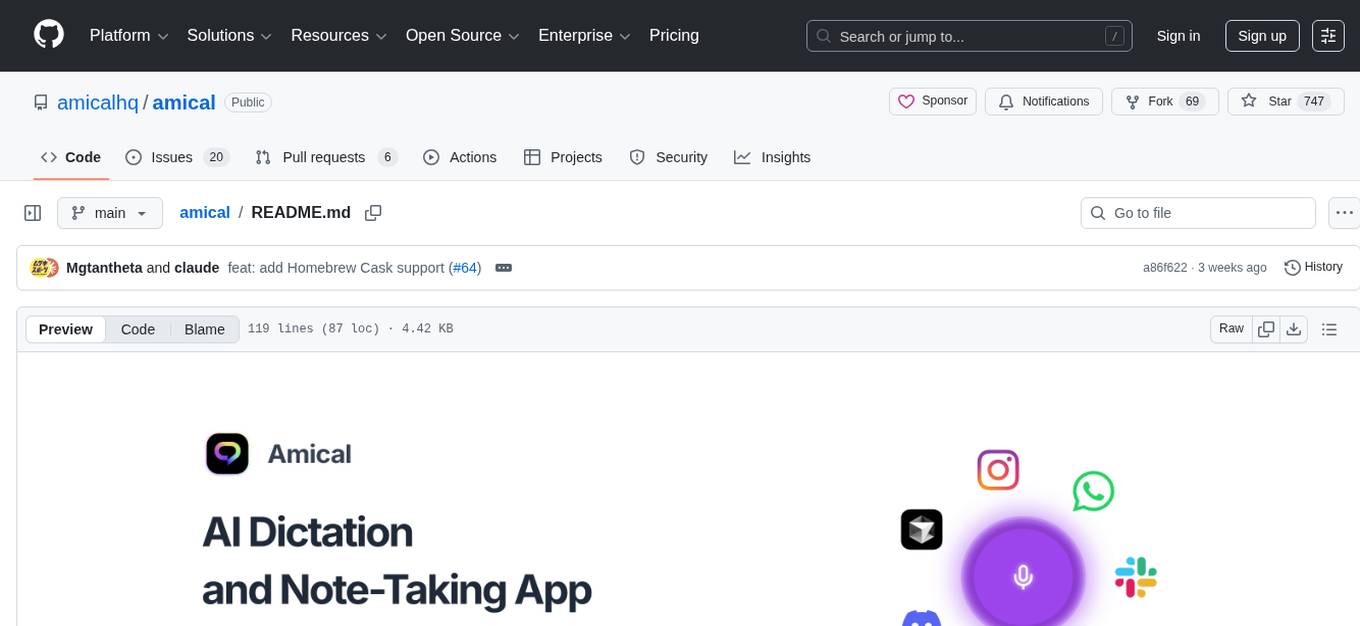Open the main branch dropdown
This screenshot has width=1360, height=626.
pos(109,213)
